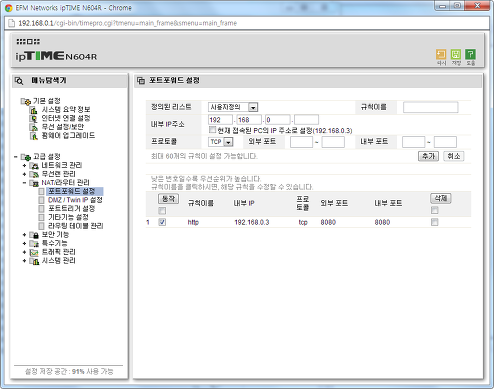Click the 추가 (add) button
The width and height of the screenshot is (494, 389).
tap(428, 156)
